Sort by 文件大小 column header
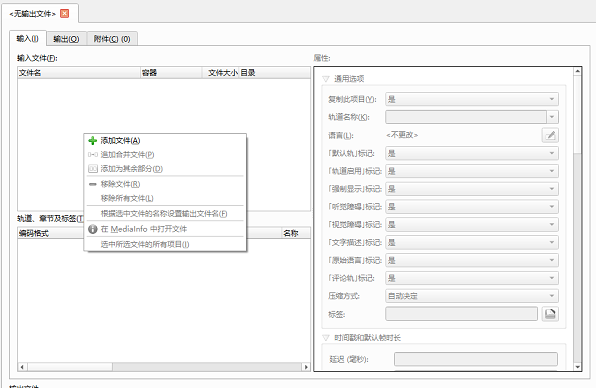Image resolution: width=596 pixels, height=388 pixels. pos(220,73)
